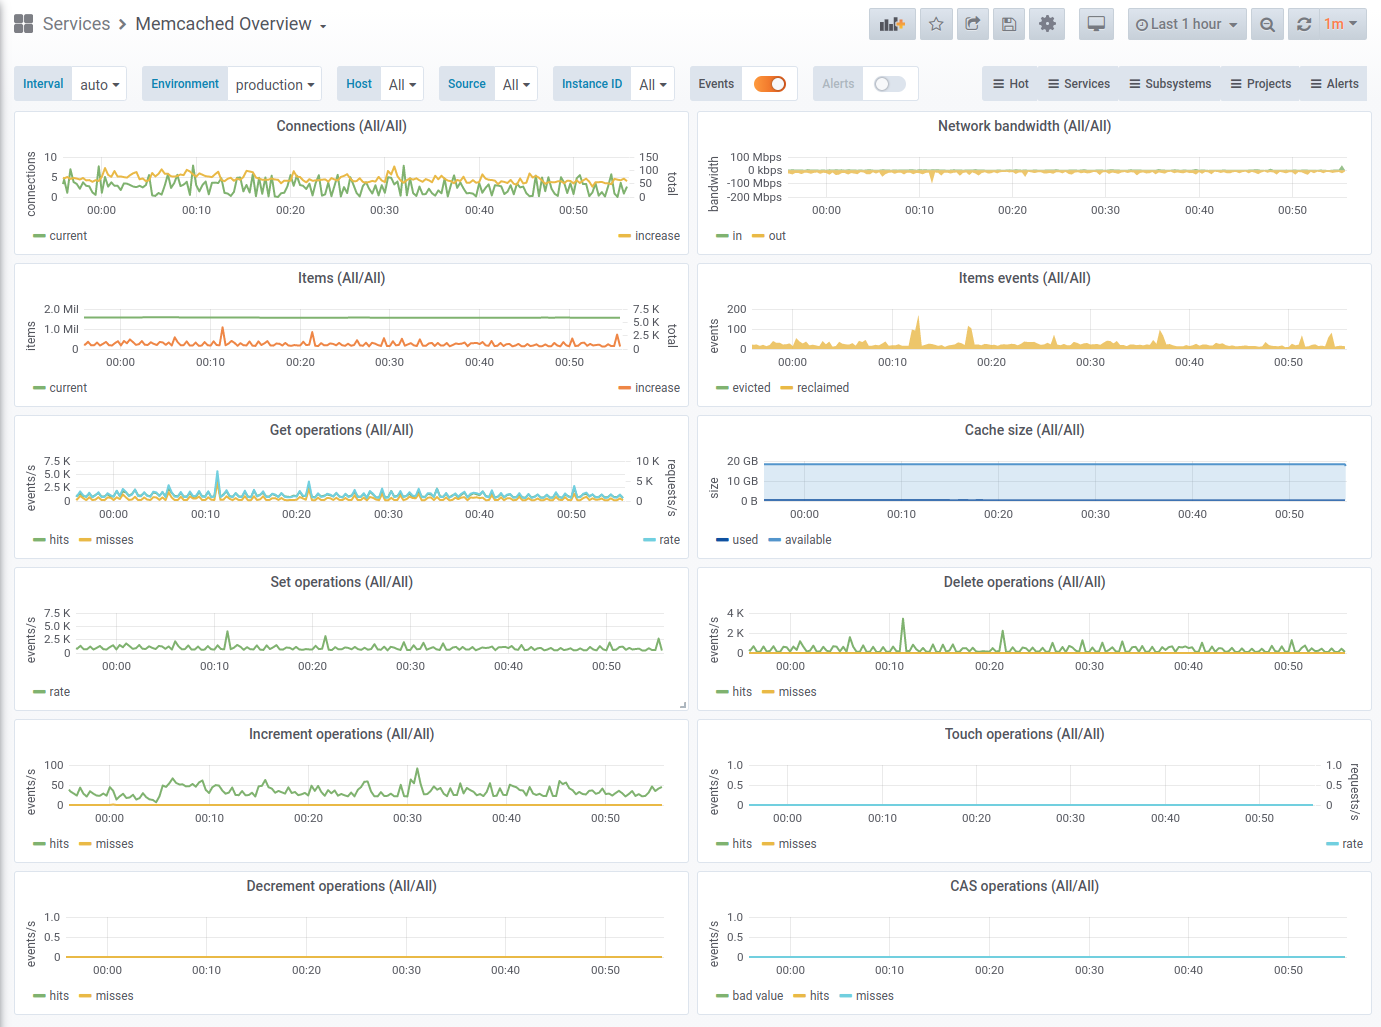Open the Memcached Overview dashboard picker
The width and height of the screenshot is (1381, 1027).
point(231,24)
